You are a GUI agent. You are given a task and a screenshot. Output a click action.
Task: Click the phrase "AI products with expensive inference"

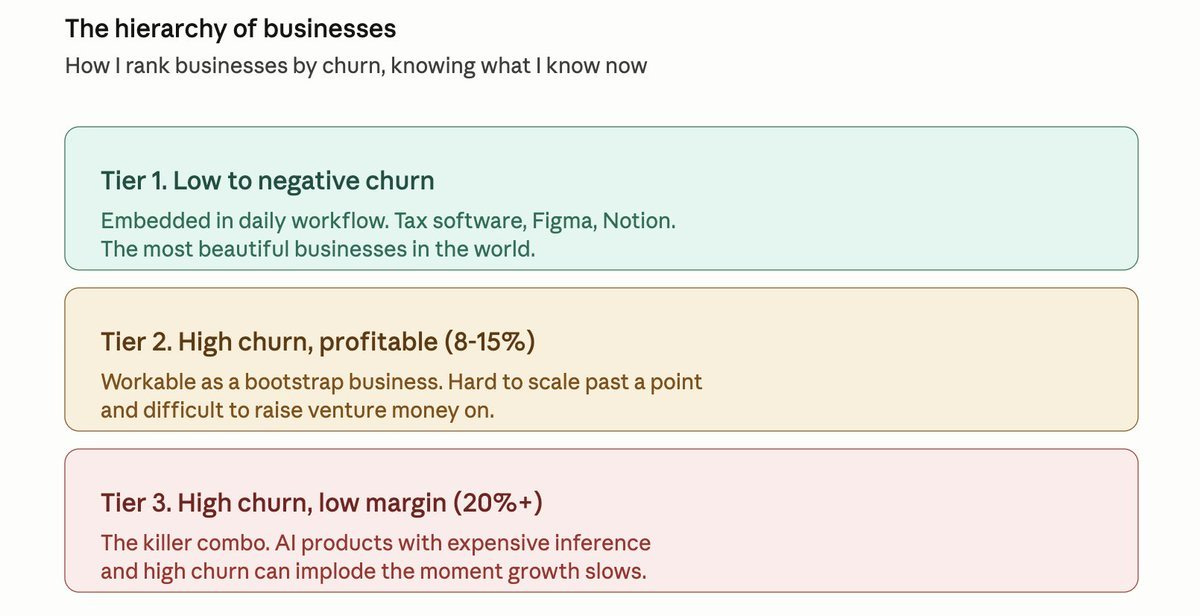[x=464, y=543]
